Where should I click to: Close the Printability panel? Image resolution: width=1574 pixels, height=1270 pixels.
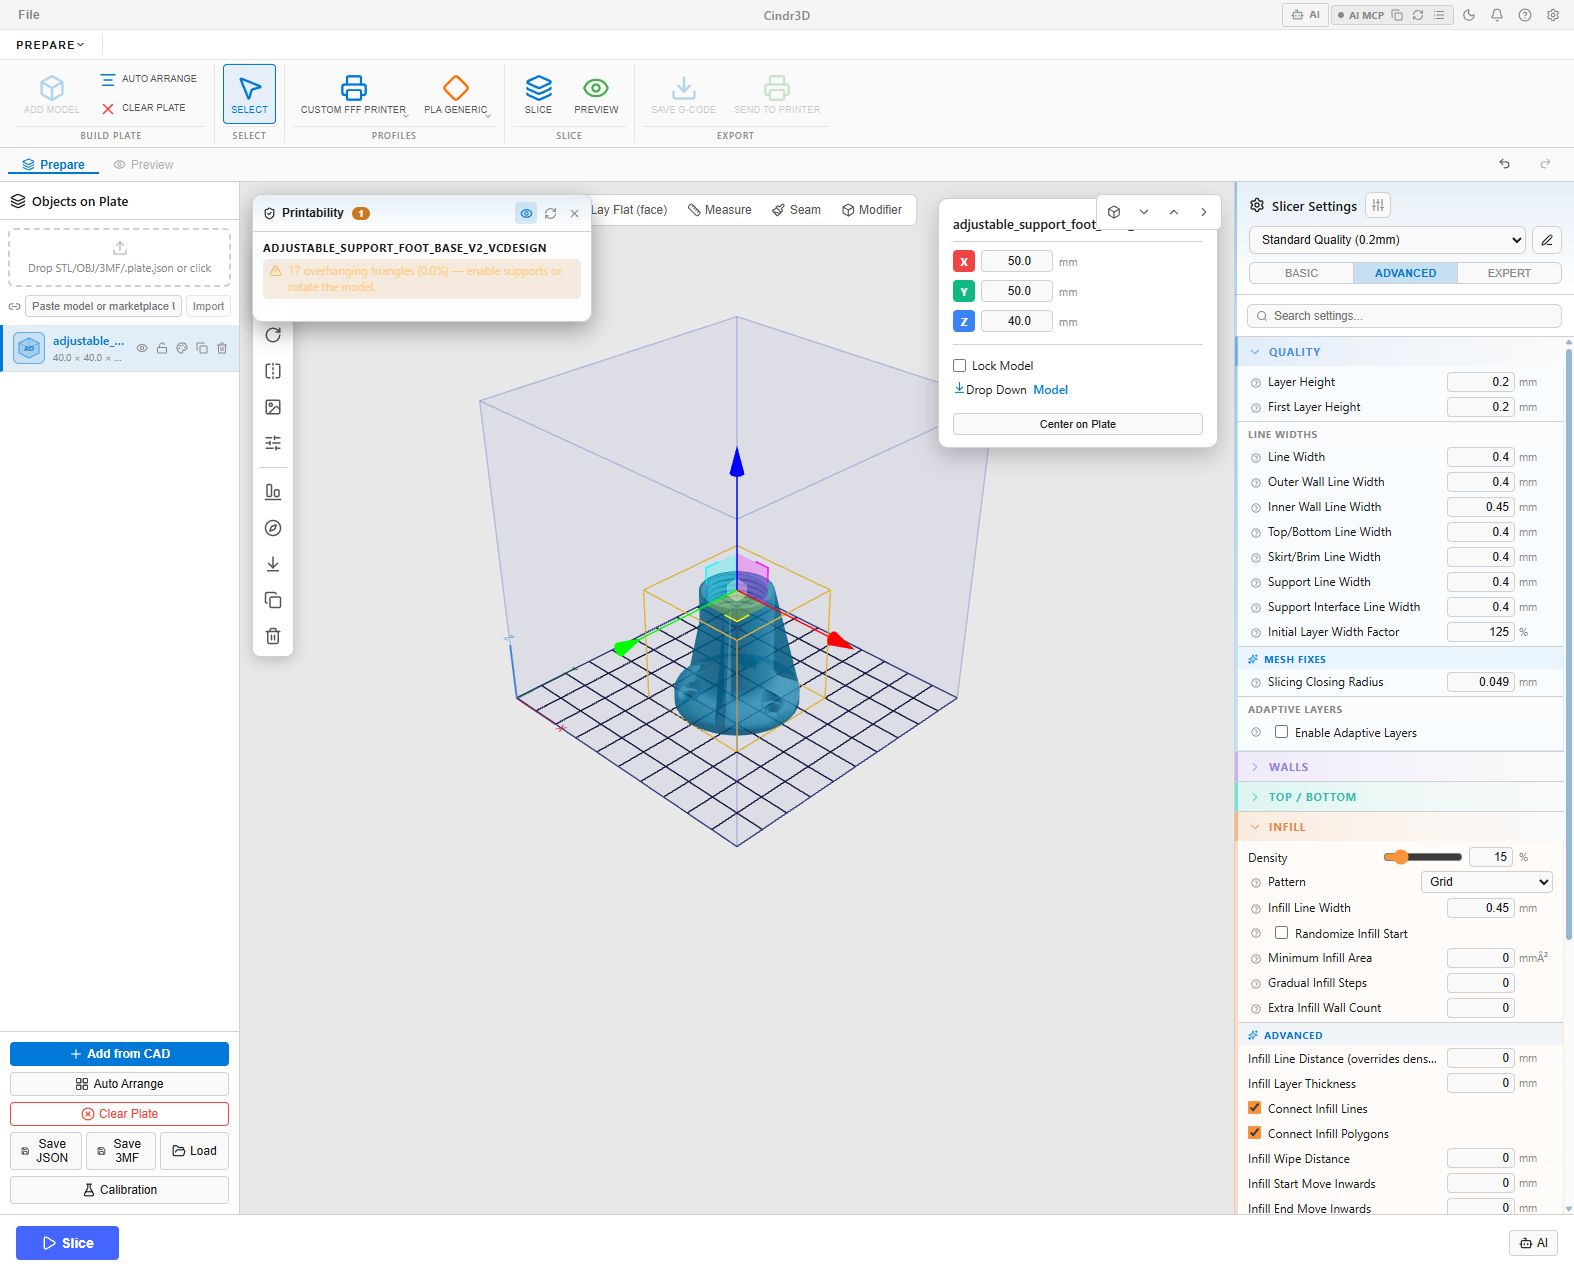click(x=574, y=213)
